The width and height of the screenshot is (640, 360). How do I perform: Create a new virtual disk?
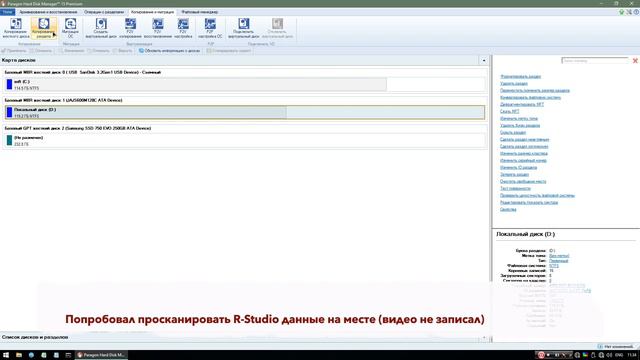click(101, 28)
